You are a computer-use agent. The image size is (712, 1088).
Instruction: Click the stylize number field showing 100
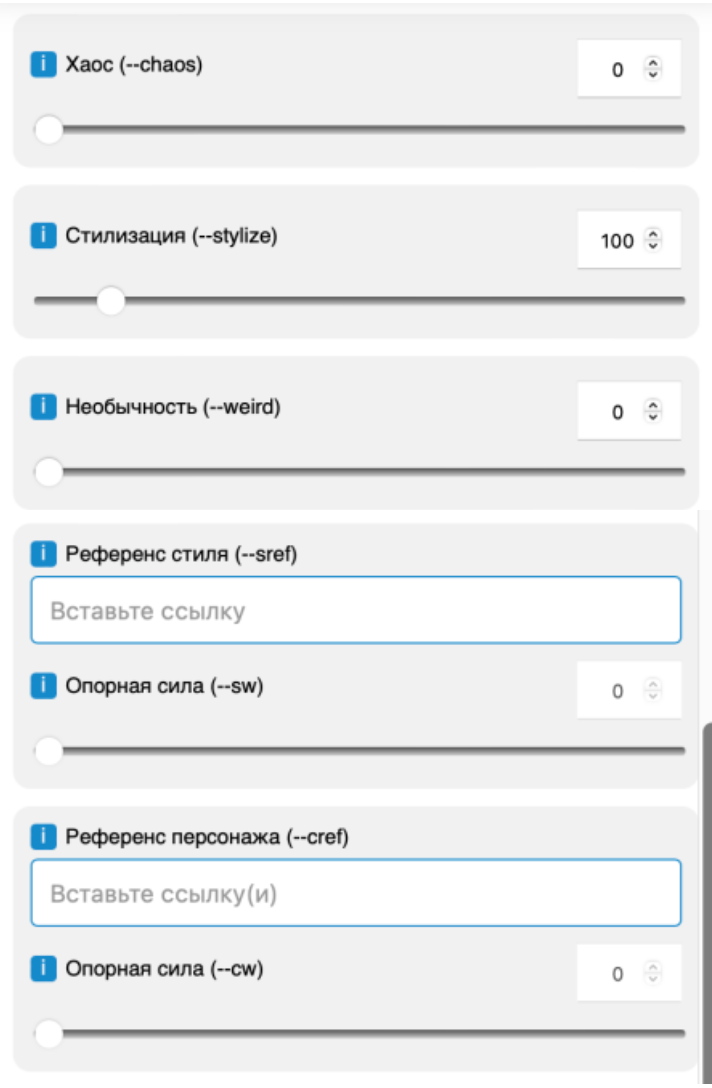[x=616, y=241]
